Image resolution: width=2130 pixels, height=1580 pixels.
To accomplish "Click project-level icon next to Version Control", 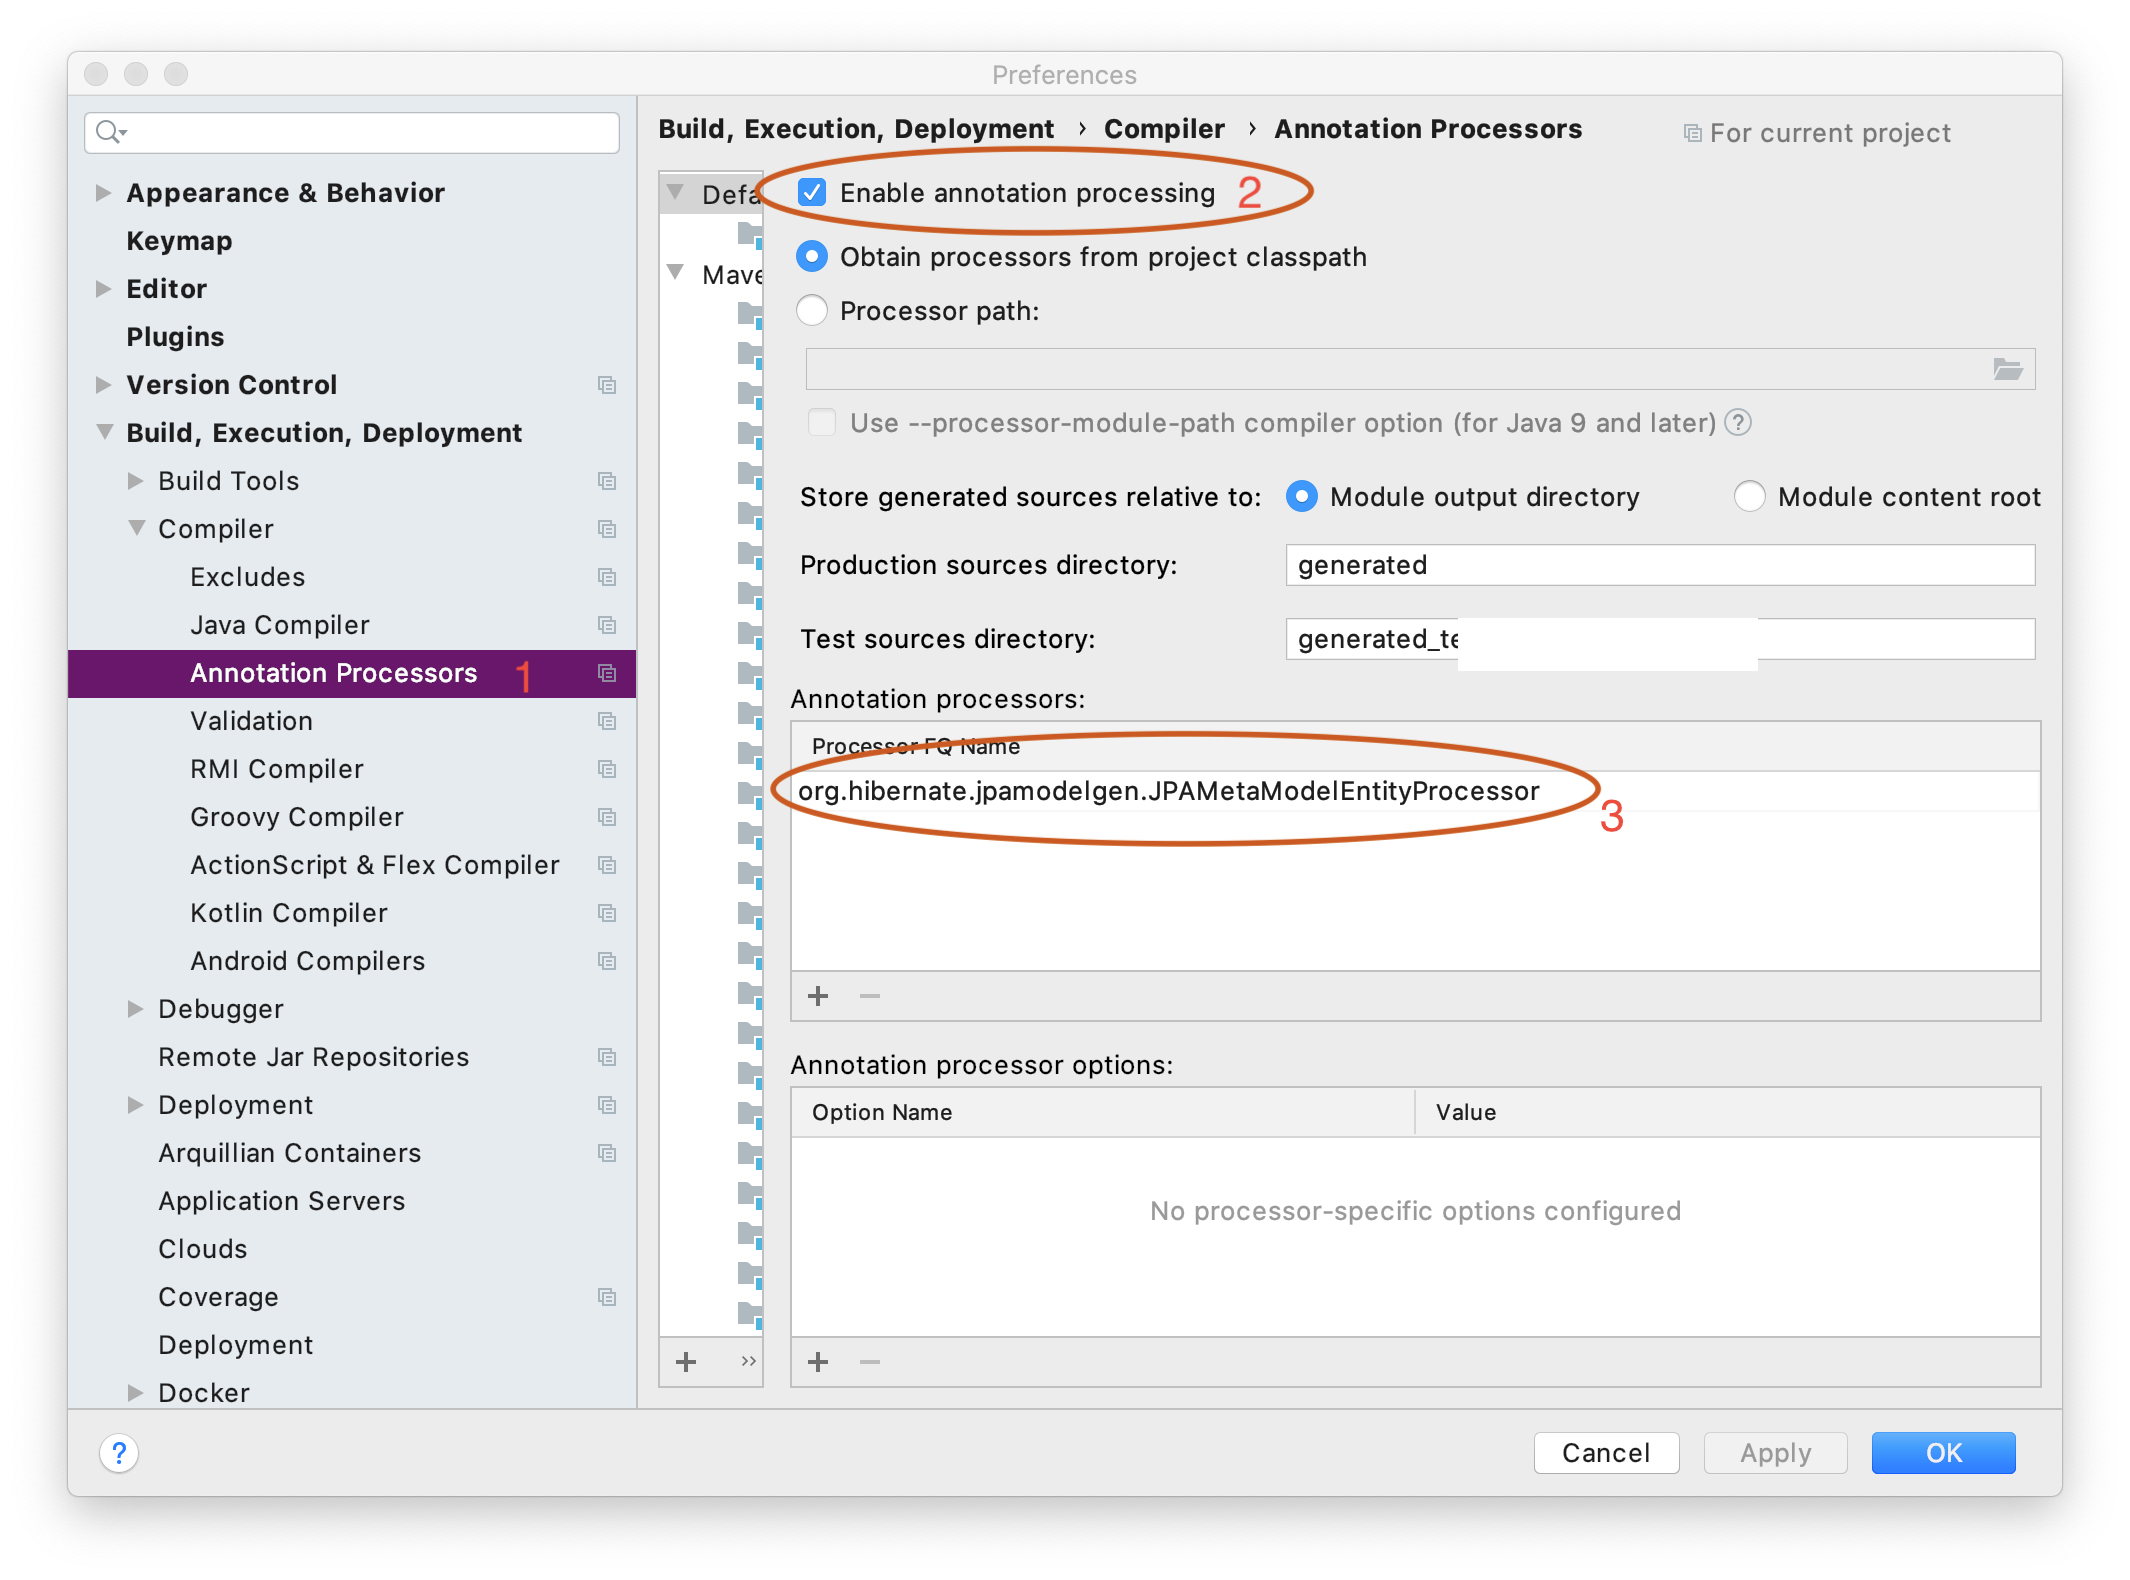I will [x=607, y=385].
